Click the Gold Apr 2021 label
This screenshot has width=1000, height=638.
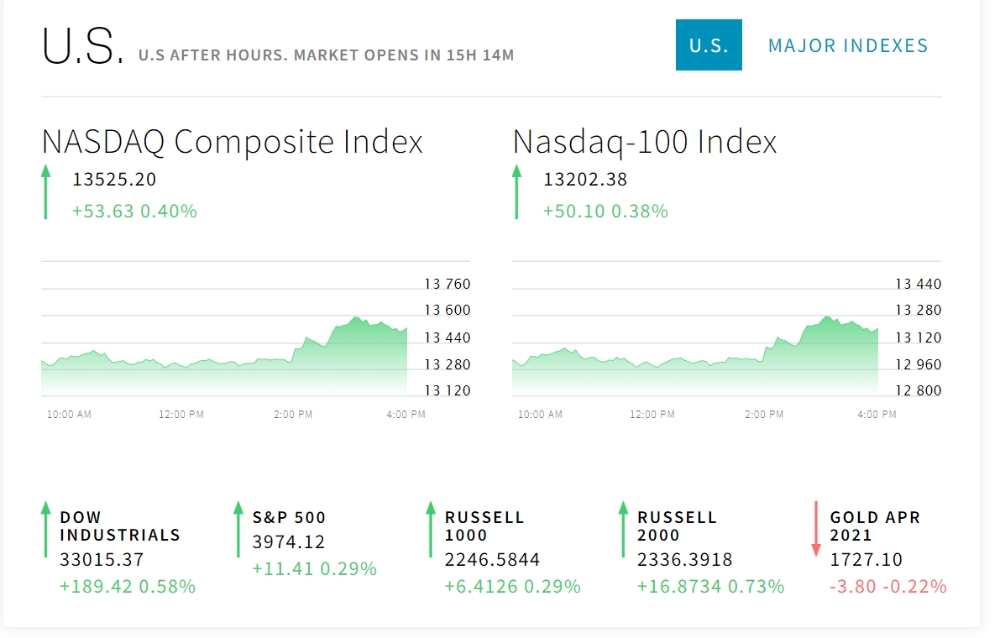pyautogui.click(x=875, y=526)
